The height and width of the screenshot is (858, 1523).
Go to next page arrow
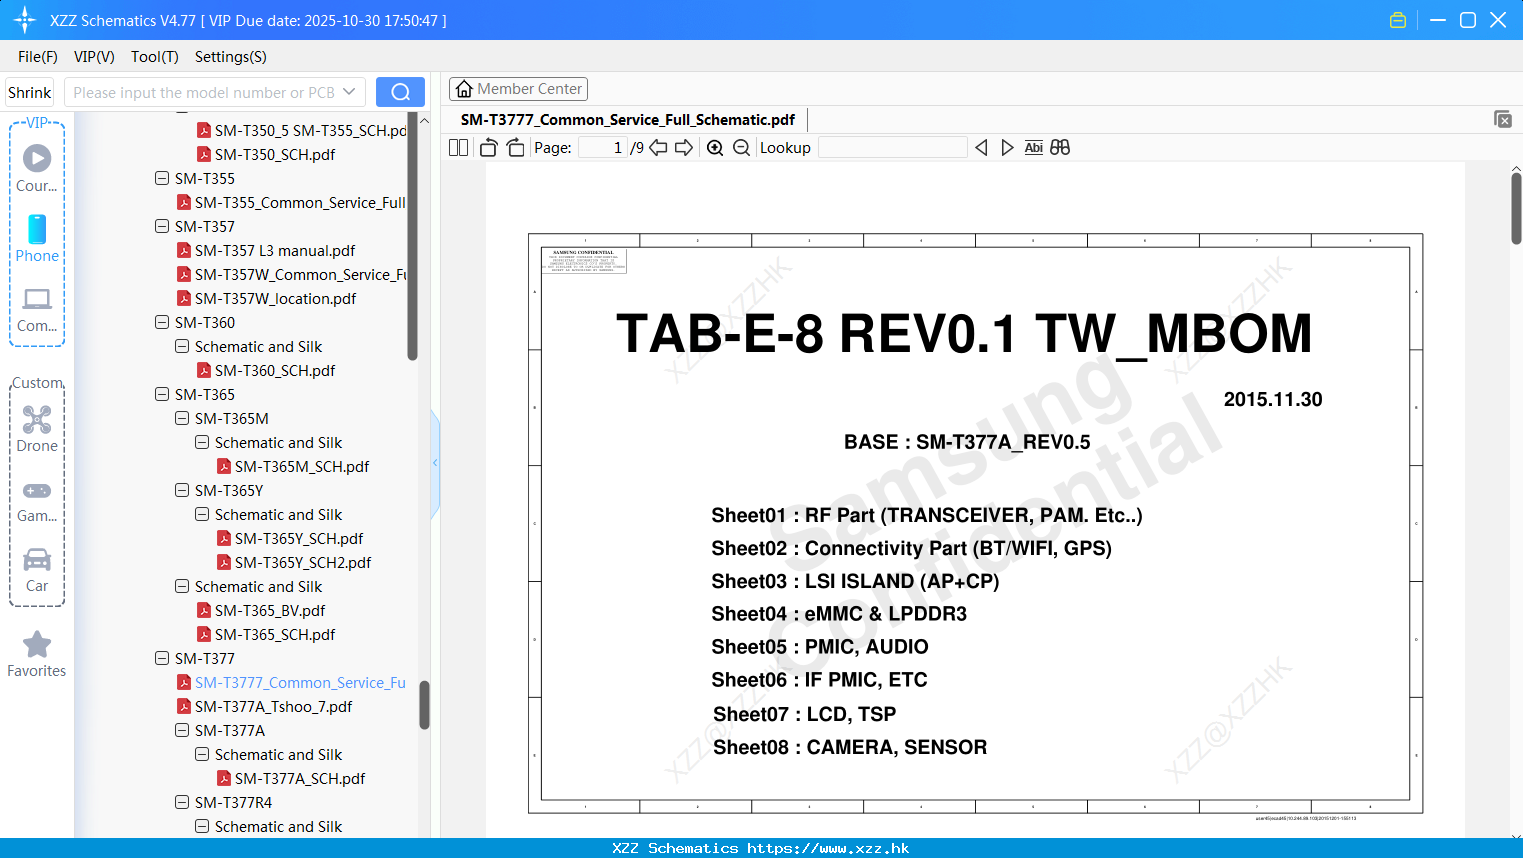(x=684, y=147)
